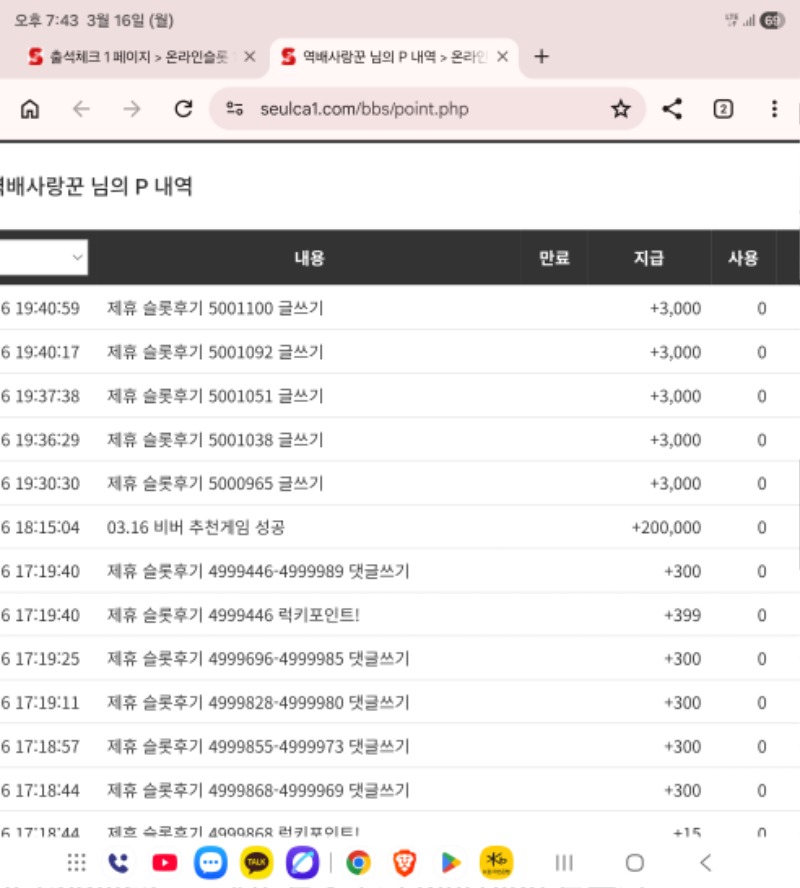Close the 역배사랑꾼 님의 P 내역 tab

point(502,57)
